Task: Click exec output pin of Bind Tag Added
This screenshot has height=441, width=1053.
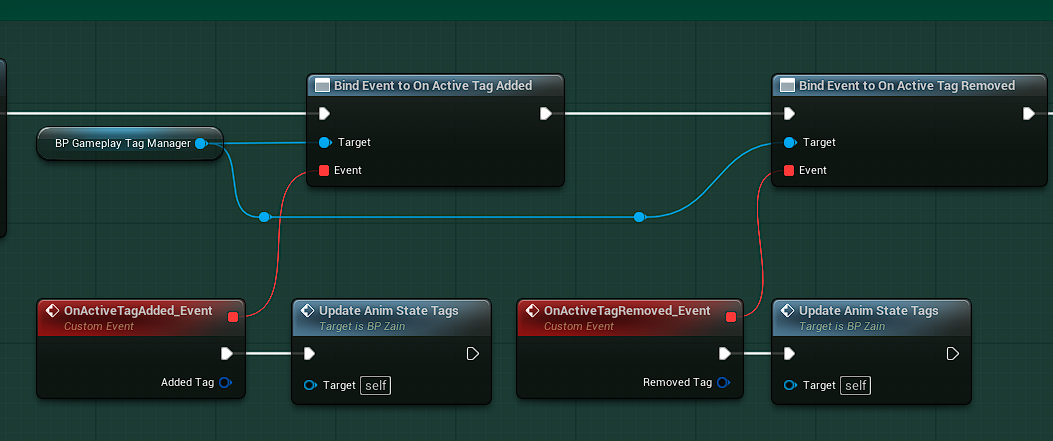Action: 545,114
